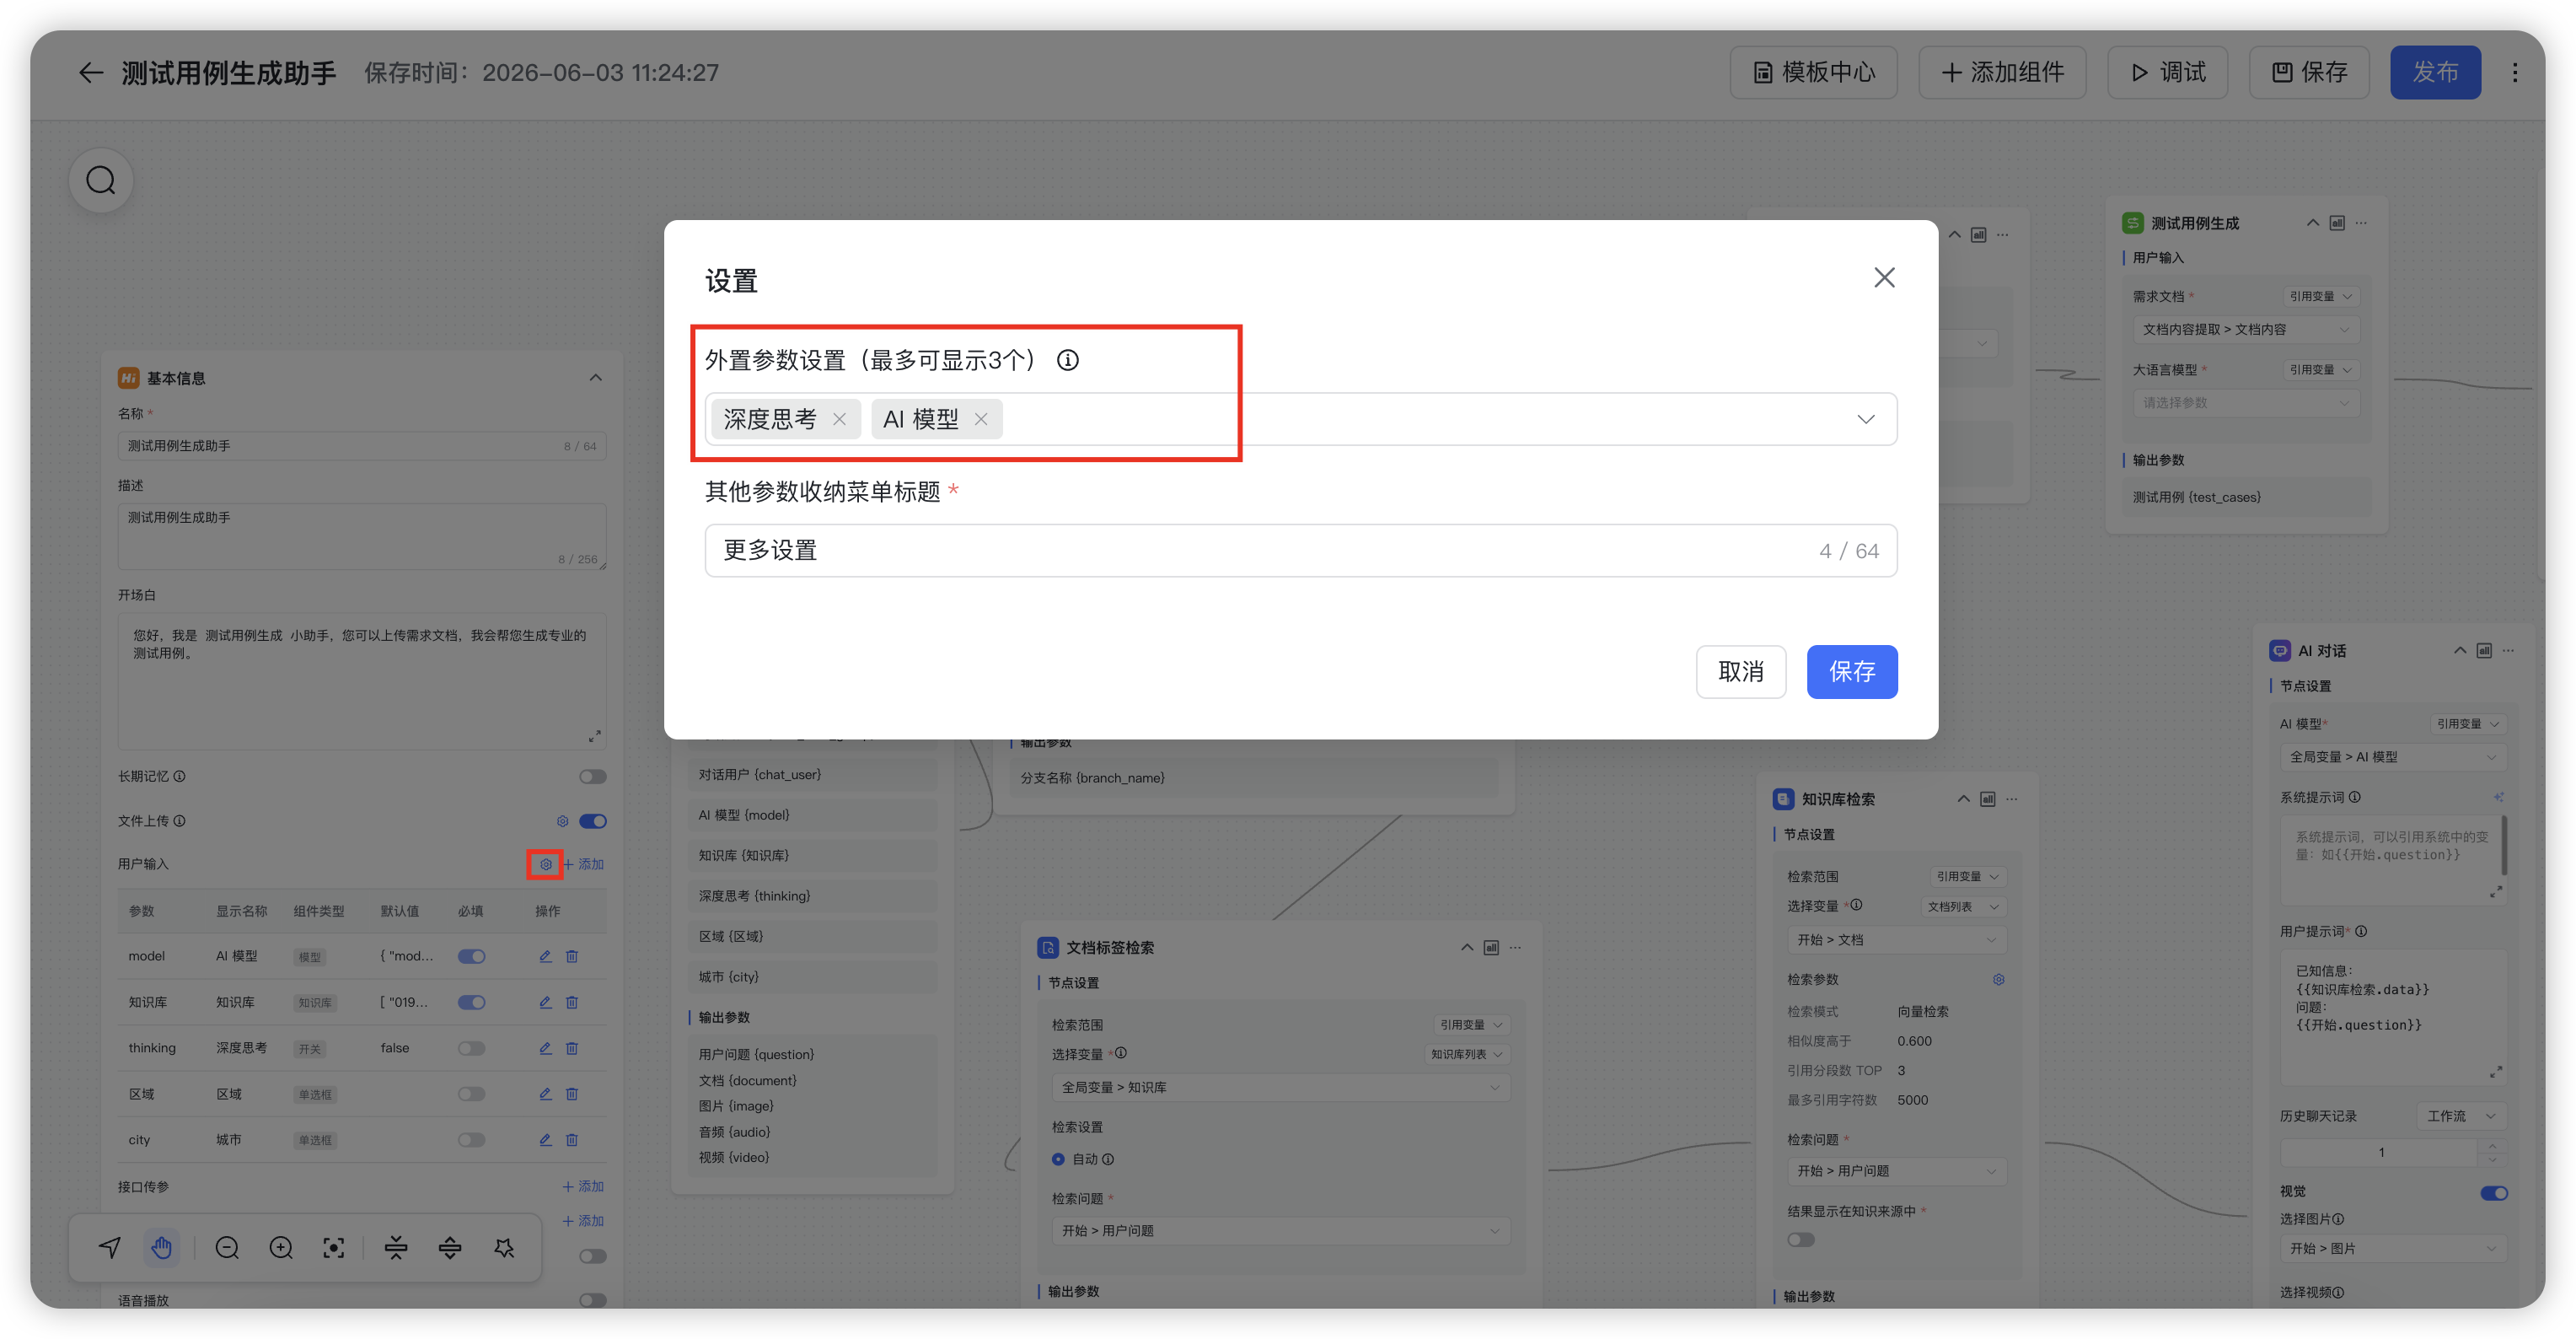Image resolution: width=2576 pixels, height=1339 pixels.
Task: Open the 文档标签检索 node three-dot menu
Action: coord(1516,947)
